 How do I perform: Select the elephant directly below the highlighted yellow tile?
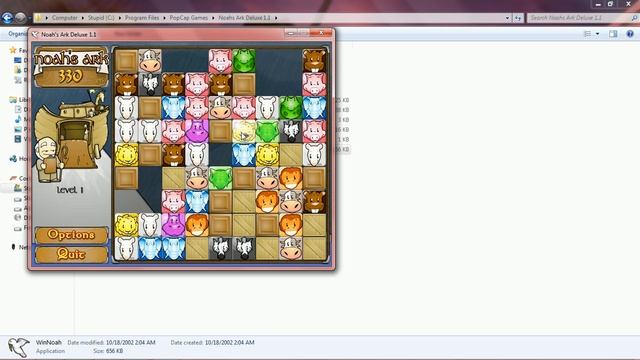coord(244,155)
